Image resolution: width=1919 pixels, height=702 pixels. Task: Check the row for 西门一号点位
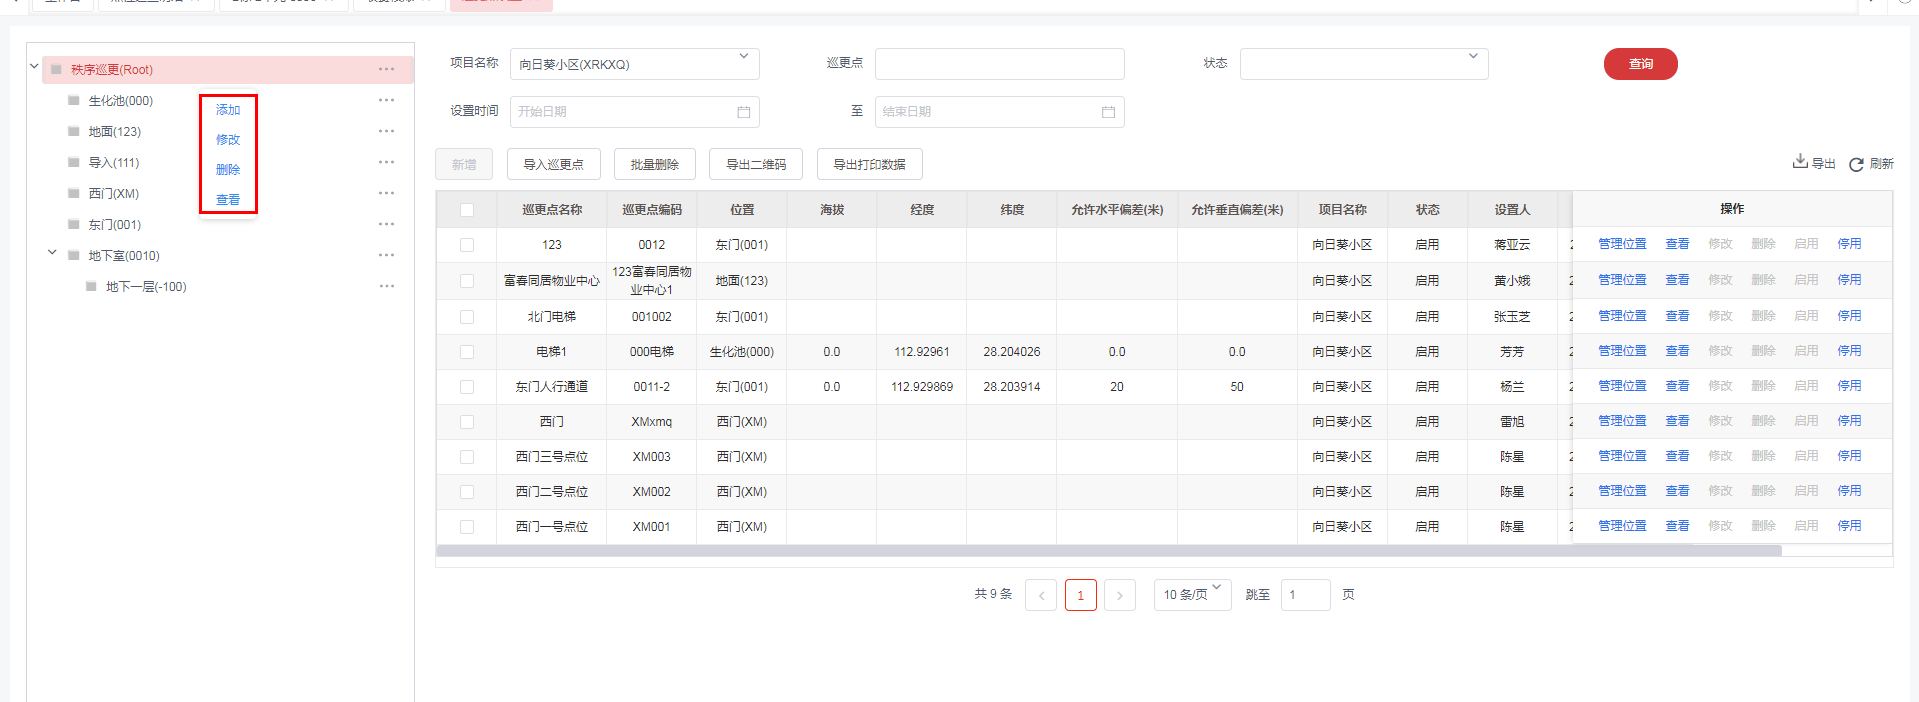coord(467,527)
